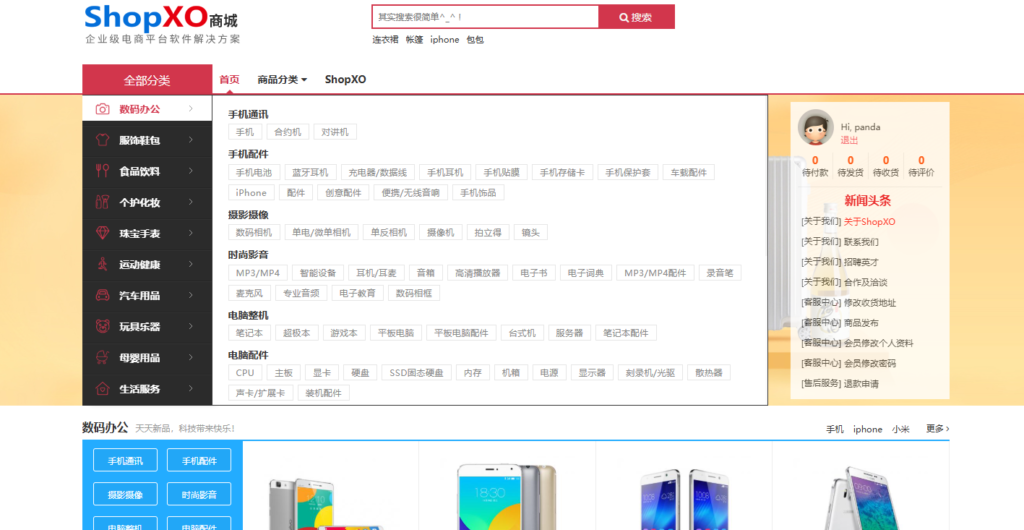Click 更多 in the 数码办公 section

(x=937, y=429)
